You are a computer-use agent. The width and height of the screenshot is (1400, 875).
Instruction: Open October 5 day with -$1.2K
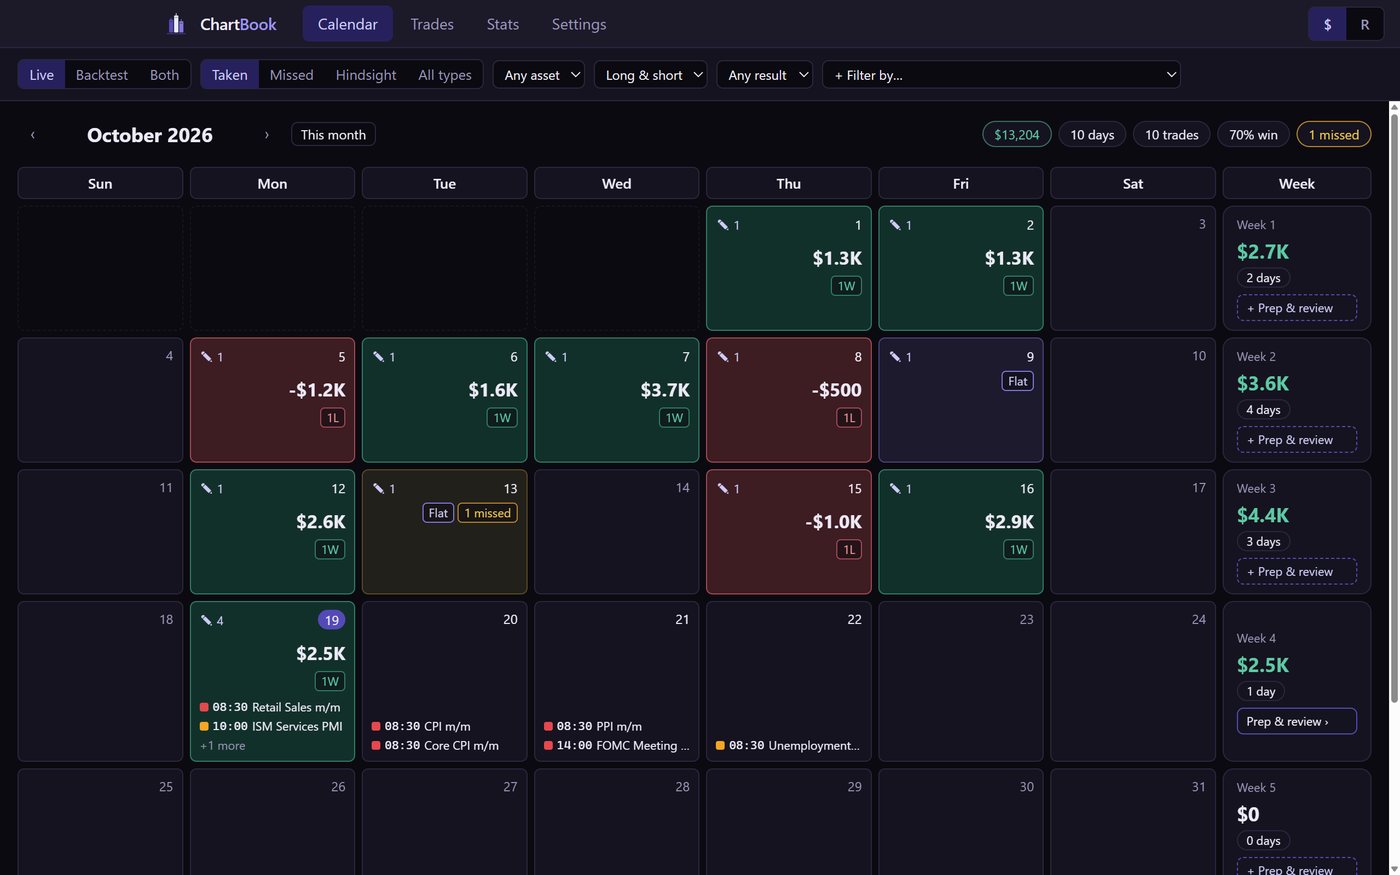(272, 400)
